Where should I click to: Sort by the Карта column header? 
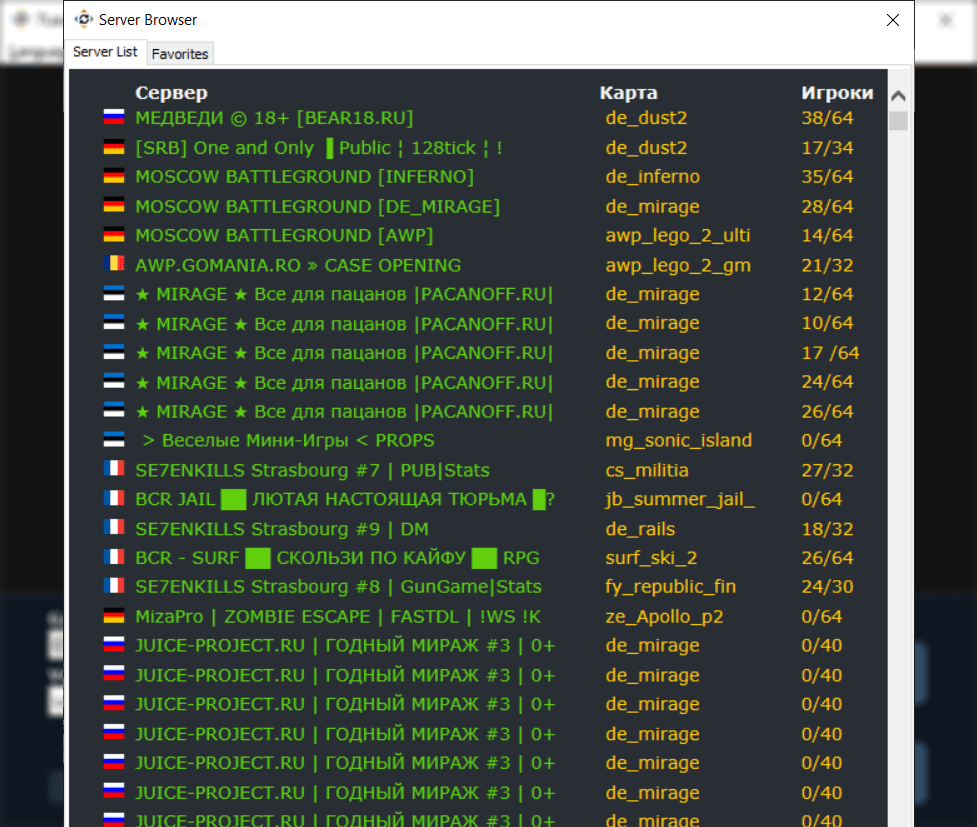click(628, 93)
